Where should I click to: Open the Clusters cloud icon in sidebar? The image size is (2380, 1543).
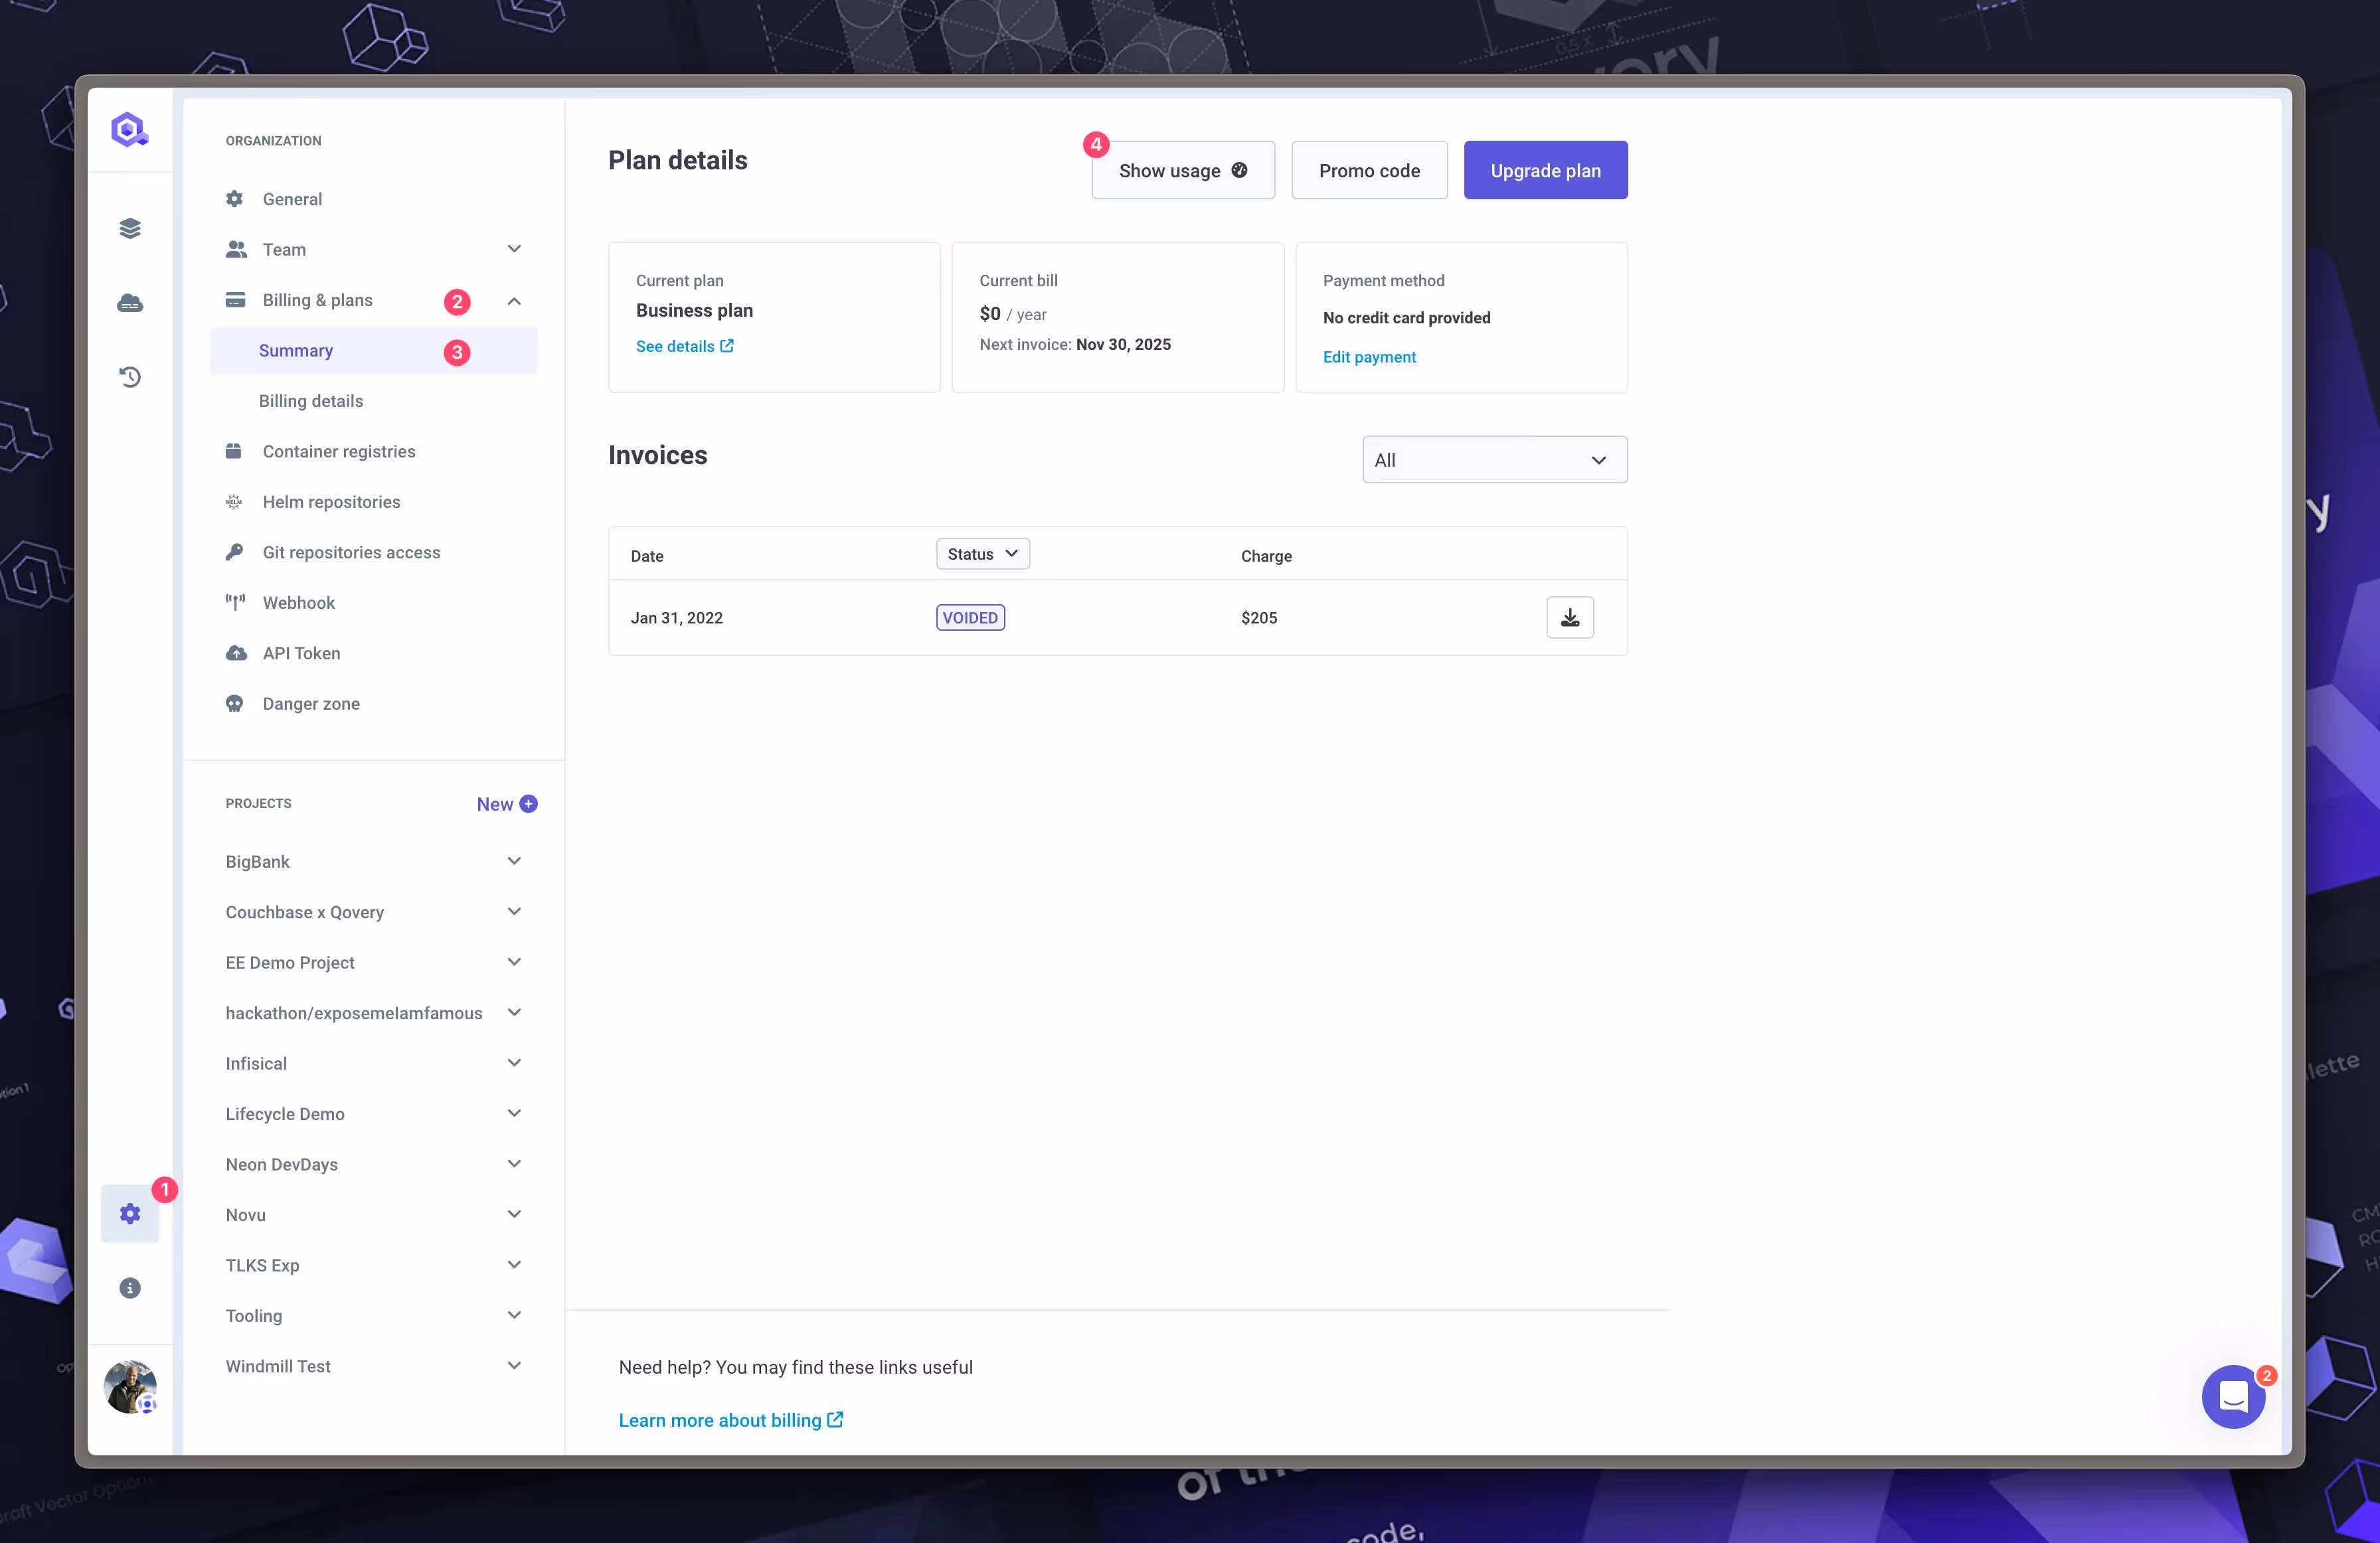pyautogui.click(x=130, y=302)
